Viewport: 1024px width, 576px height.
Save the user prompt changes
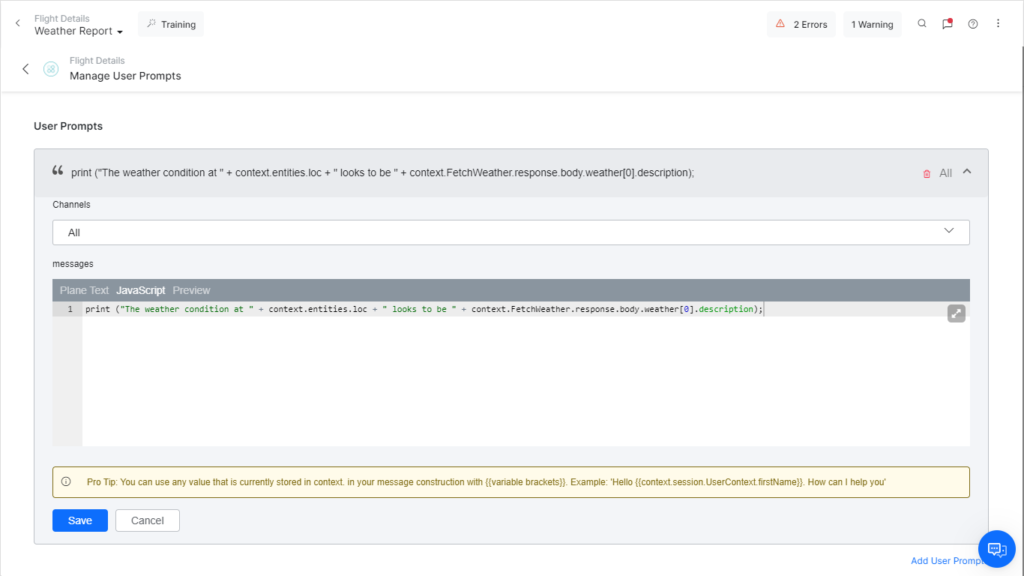coord(79,520)
